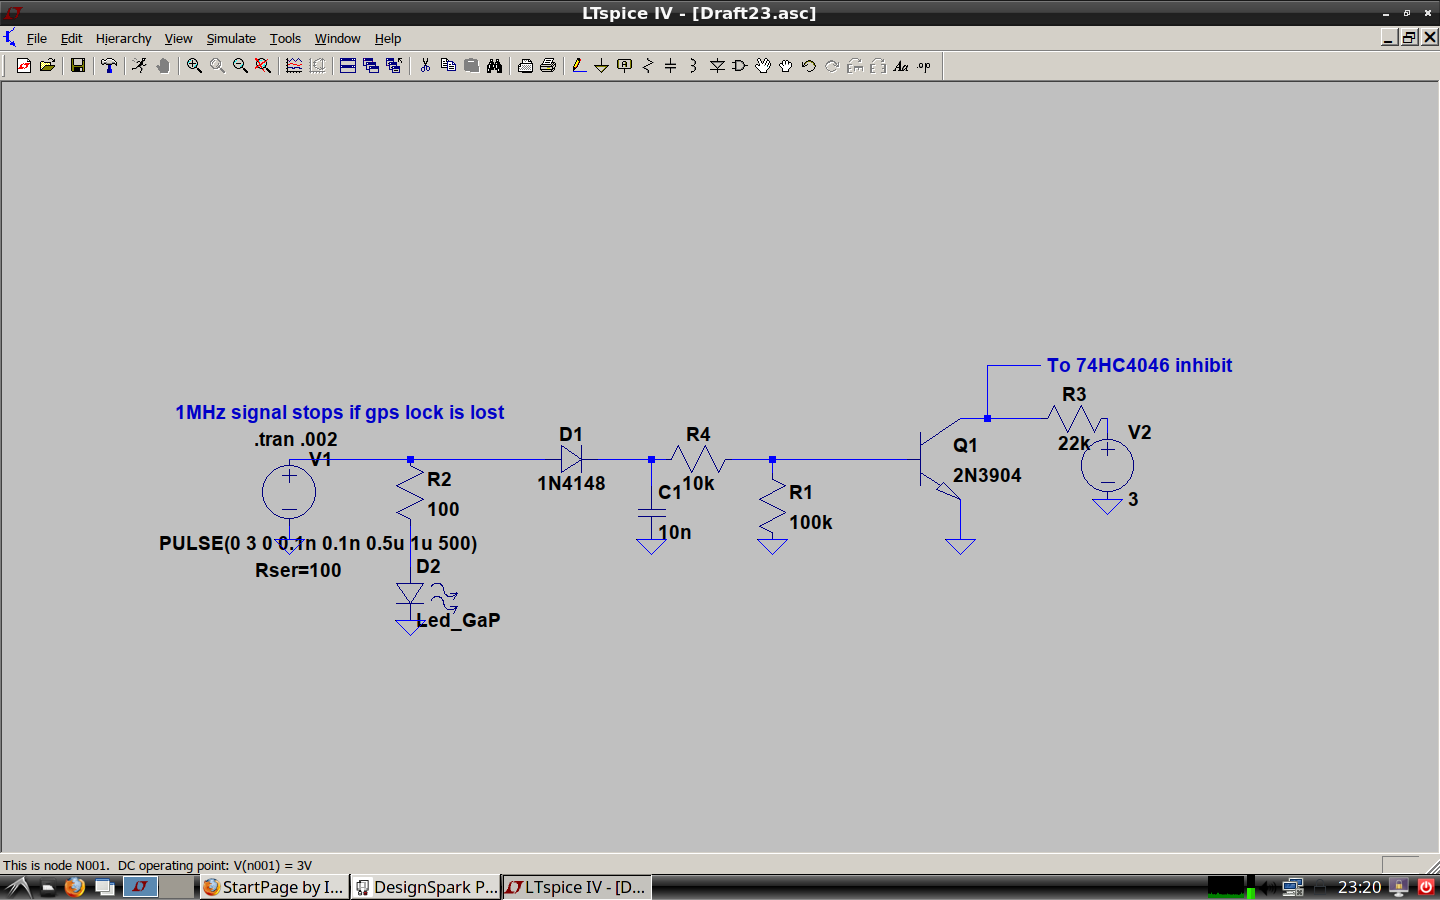Switch to StartPage taskbar window
This screenshot has width=1440, height=900.
point(274,887)
